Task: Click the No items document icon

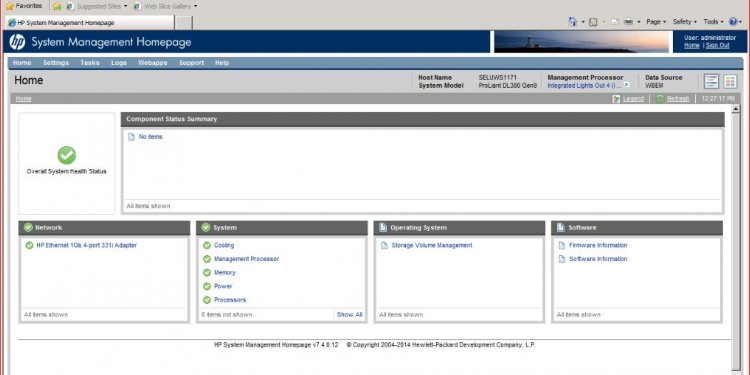Action: coord(131,137)
